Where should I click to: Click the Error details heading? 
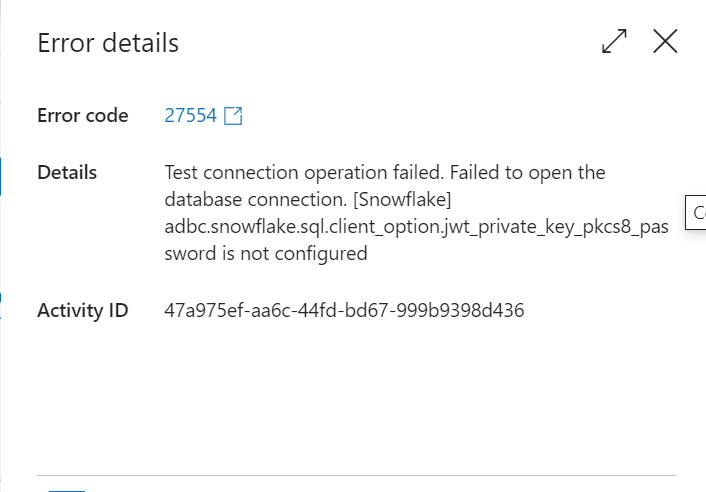coord(108,43)
